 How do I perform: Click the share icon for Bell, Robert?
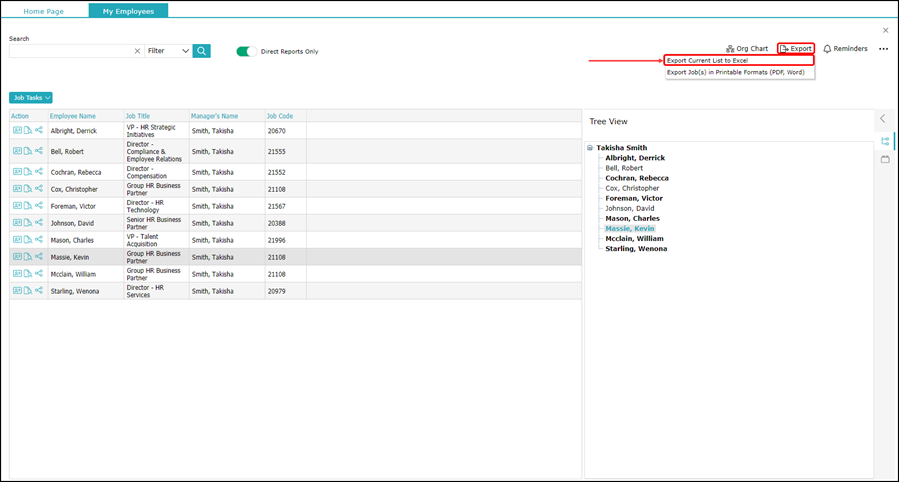[39, 152]
